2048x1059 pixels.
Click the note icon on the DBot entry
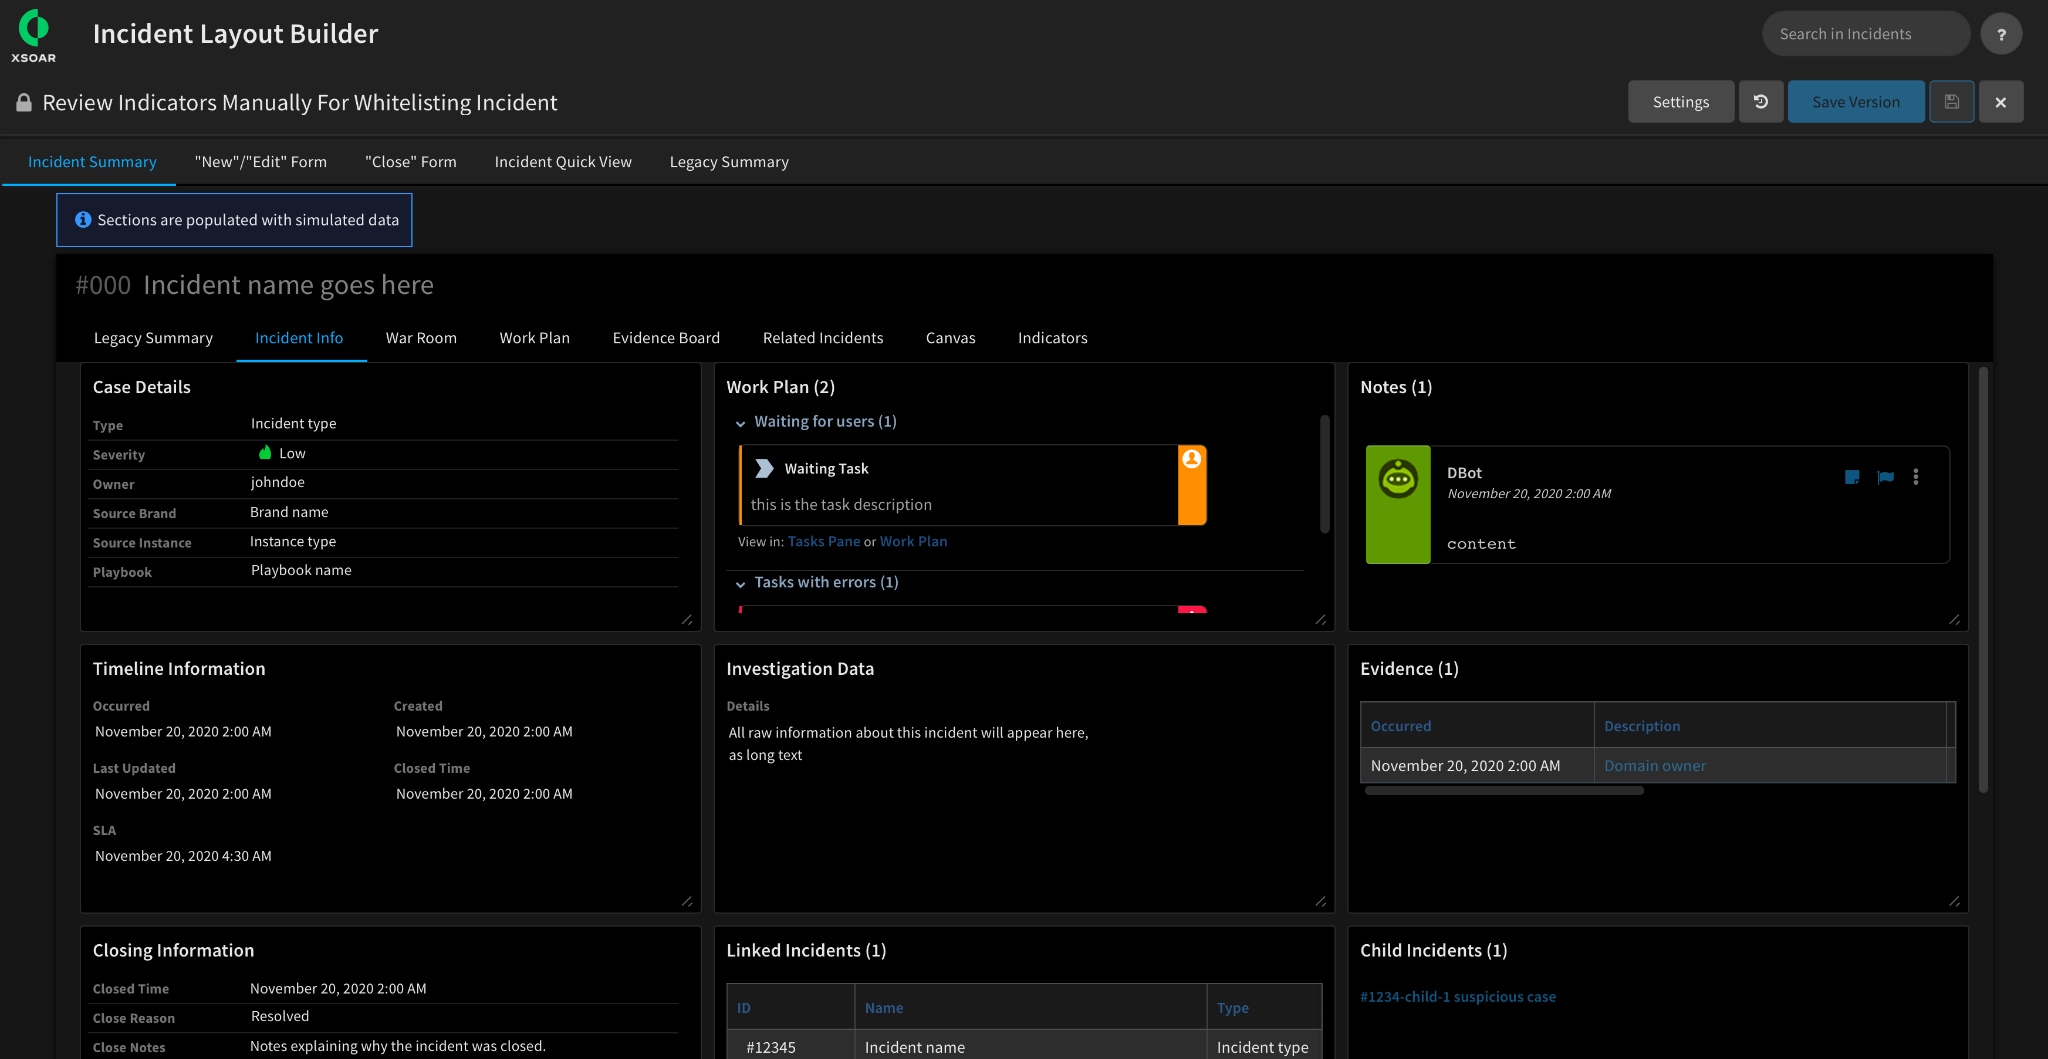point(1852,477)
